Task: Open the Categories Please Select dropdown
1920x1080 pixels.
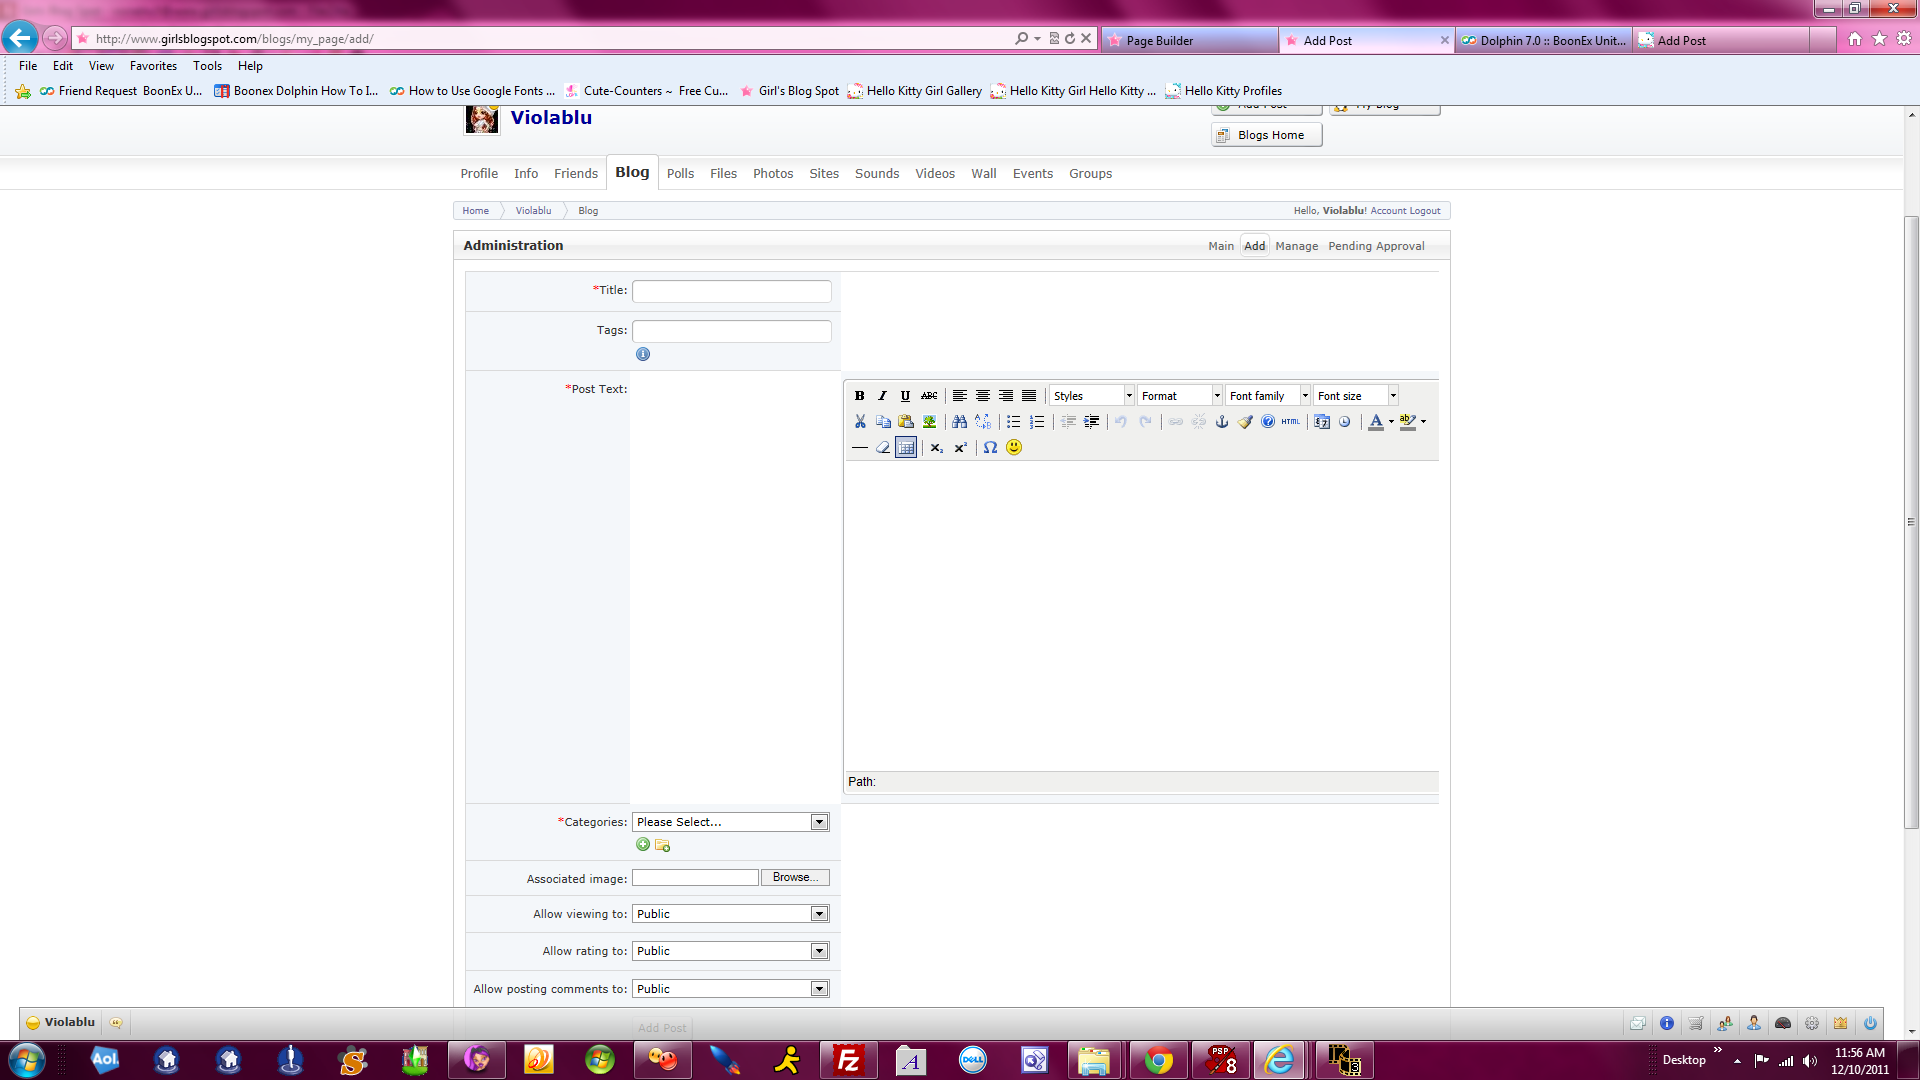Action: coord(819,822)
